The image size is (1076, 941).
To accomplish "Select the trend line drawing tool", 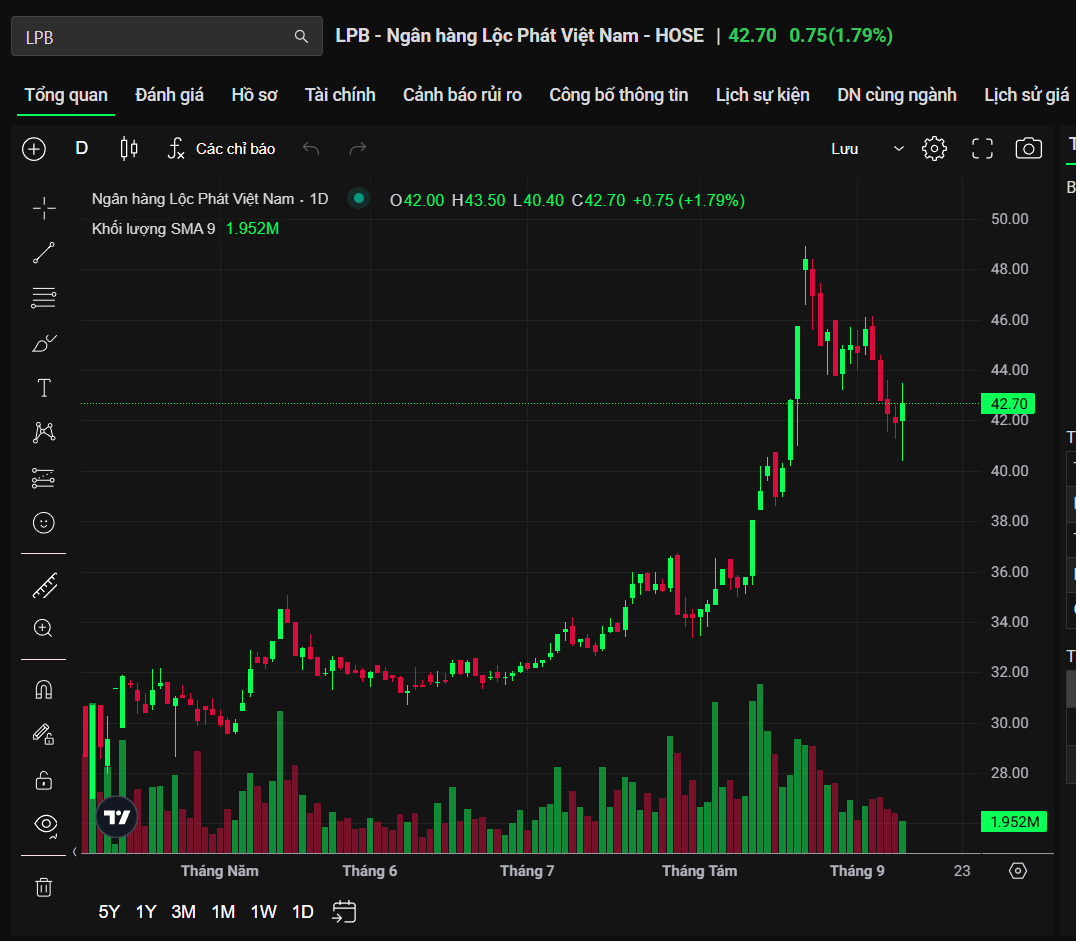I will click(x=44, y=253).
